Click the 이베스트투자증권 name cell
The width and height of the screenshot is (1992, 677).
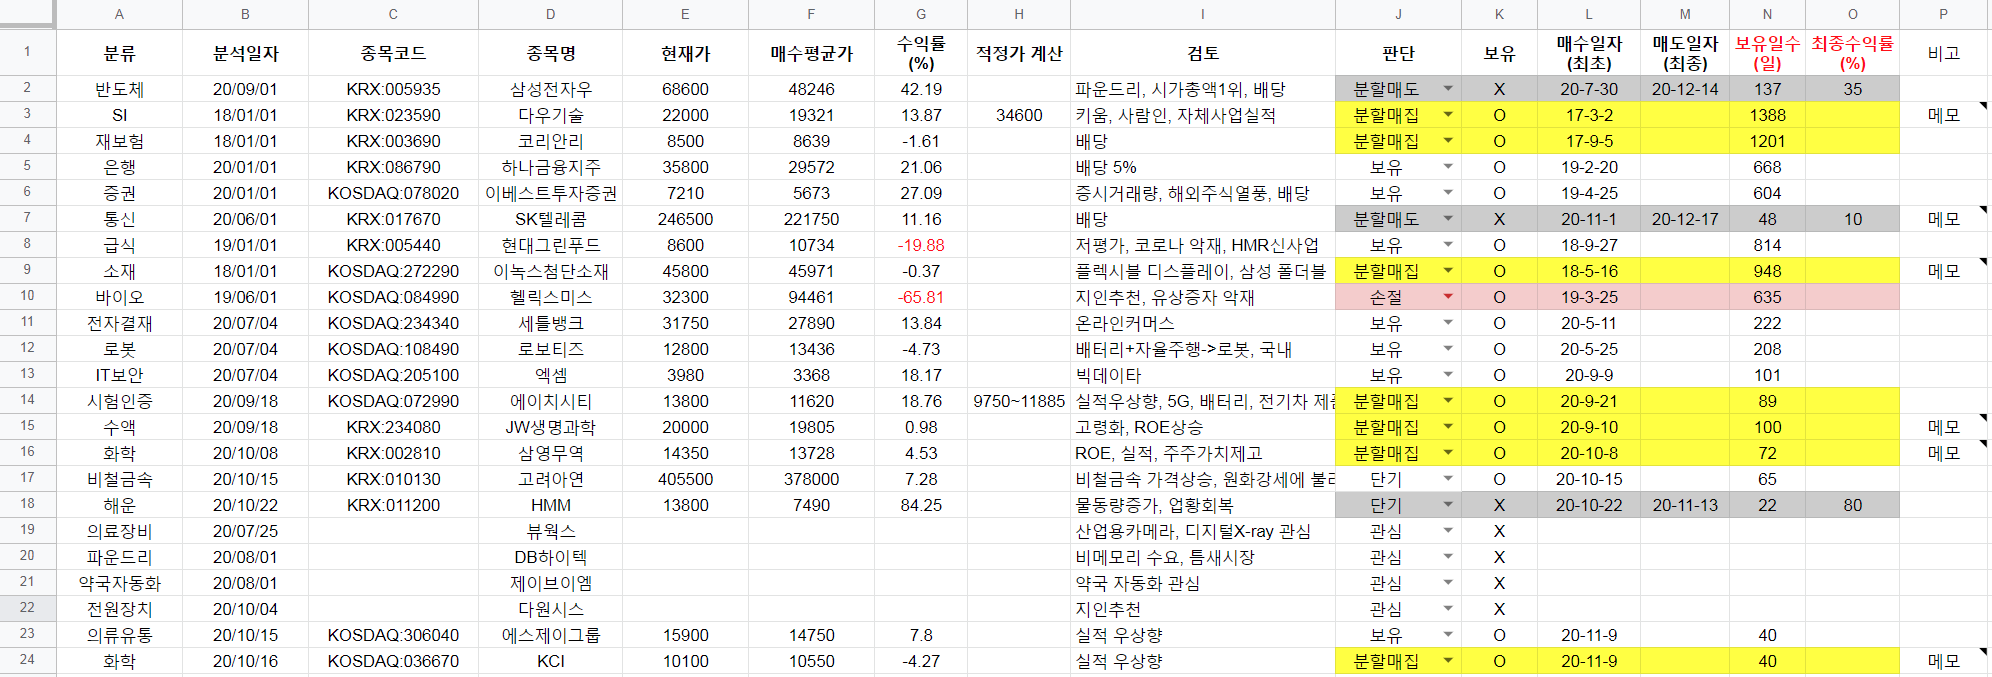550,193
